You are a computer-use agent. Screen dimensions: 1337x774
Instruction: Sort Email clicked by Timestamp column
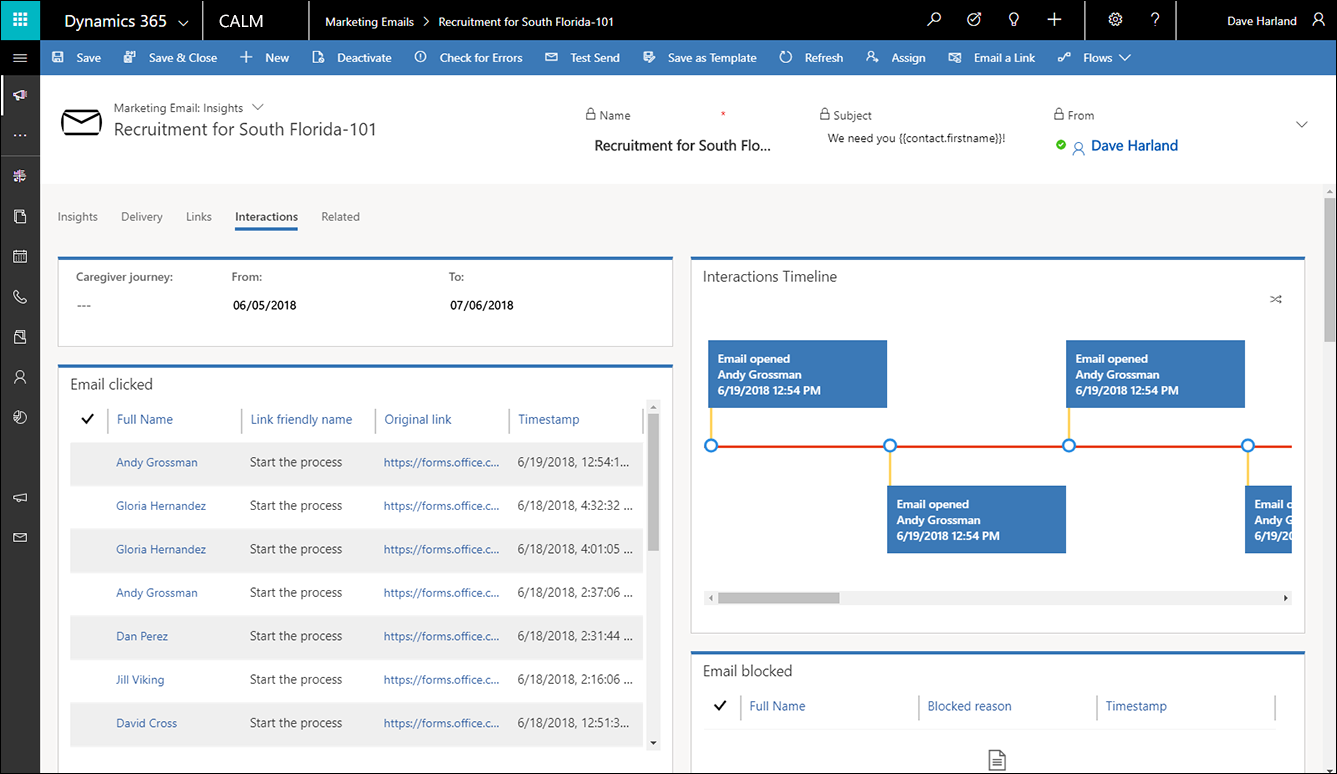[548, 419]
